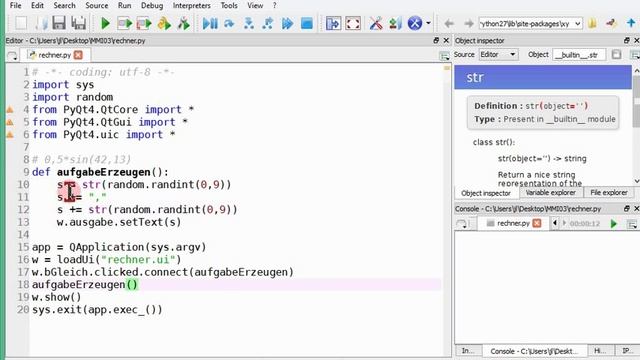Image resolution: width=640 pixels, height=360 pixels.
Task: Run the console with its green play button
Action: click(x=613, y=224)
